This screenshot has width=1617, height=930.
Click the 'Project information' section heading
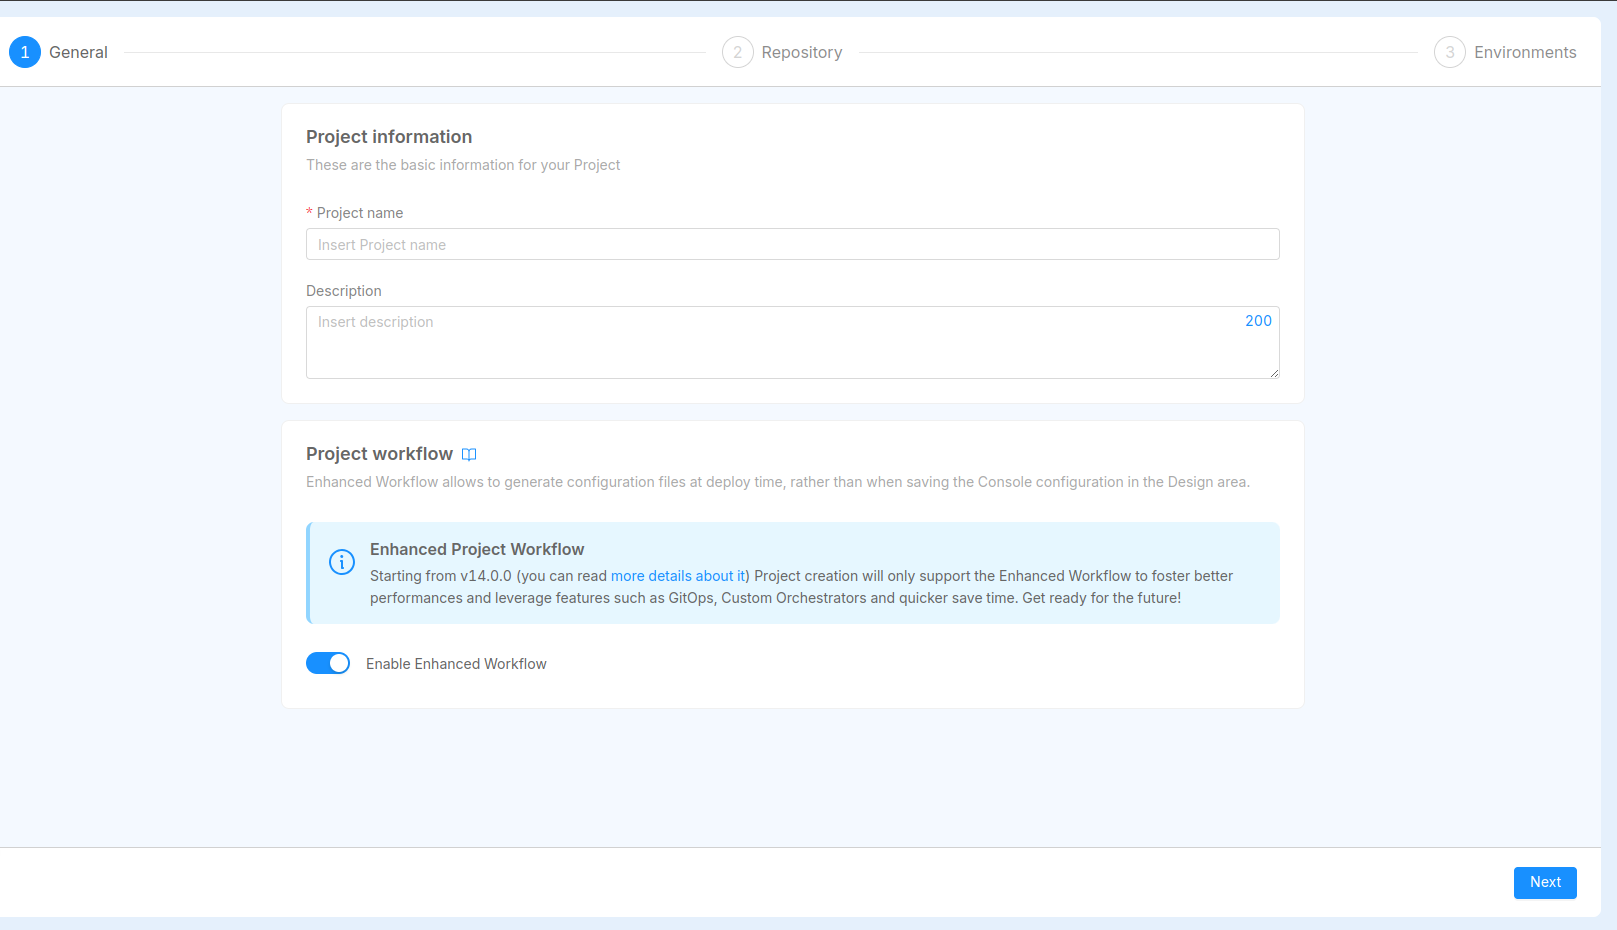point(389,137)
